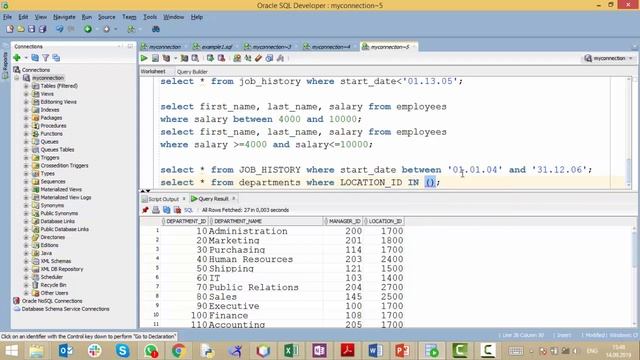This screenshot has width=640, height=360.
Task: Open SQL History icon
Action: click(x=269, y=58)
